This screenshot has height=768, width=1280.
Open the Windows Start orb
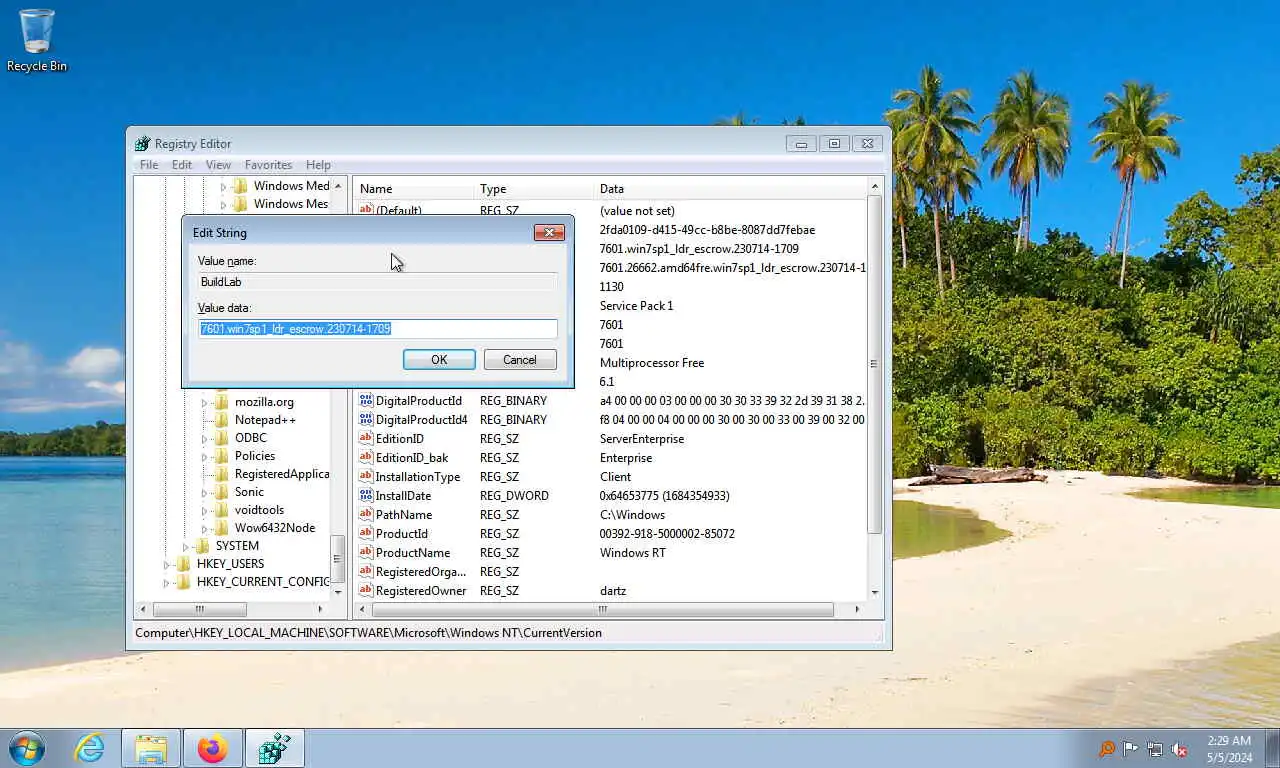(27, 748)
